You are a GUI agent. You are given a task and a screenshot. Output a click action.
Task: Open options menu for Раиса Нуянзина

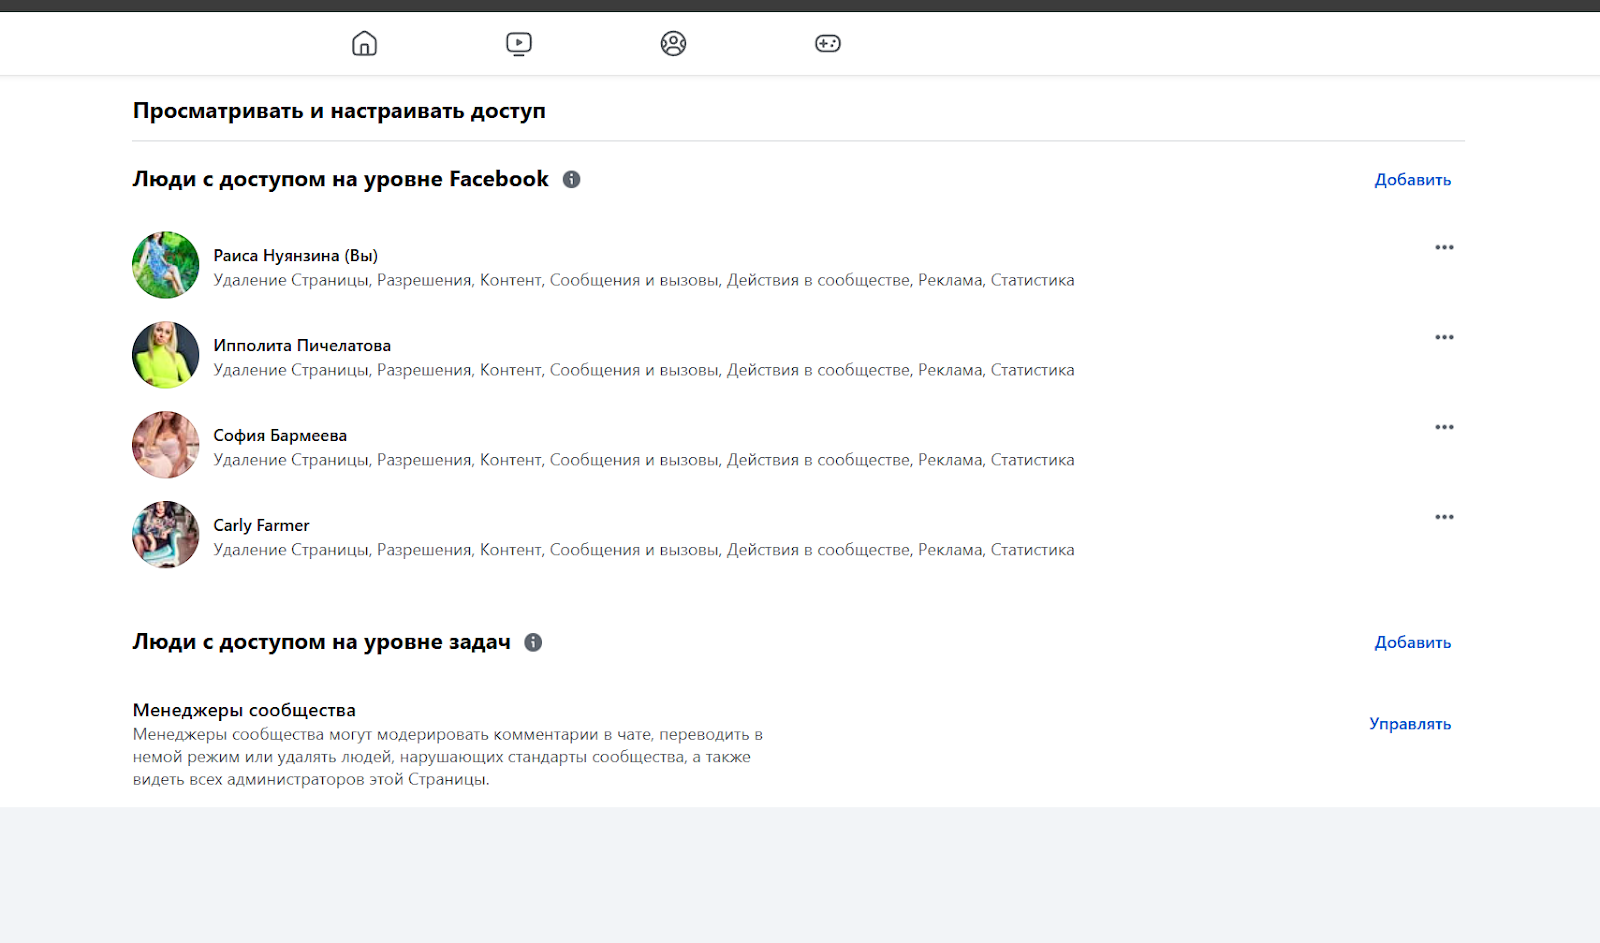[x=1444, y=247]
